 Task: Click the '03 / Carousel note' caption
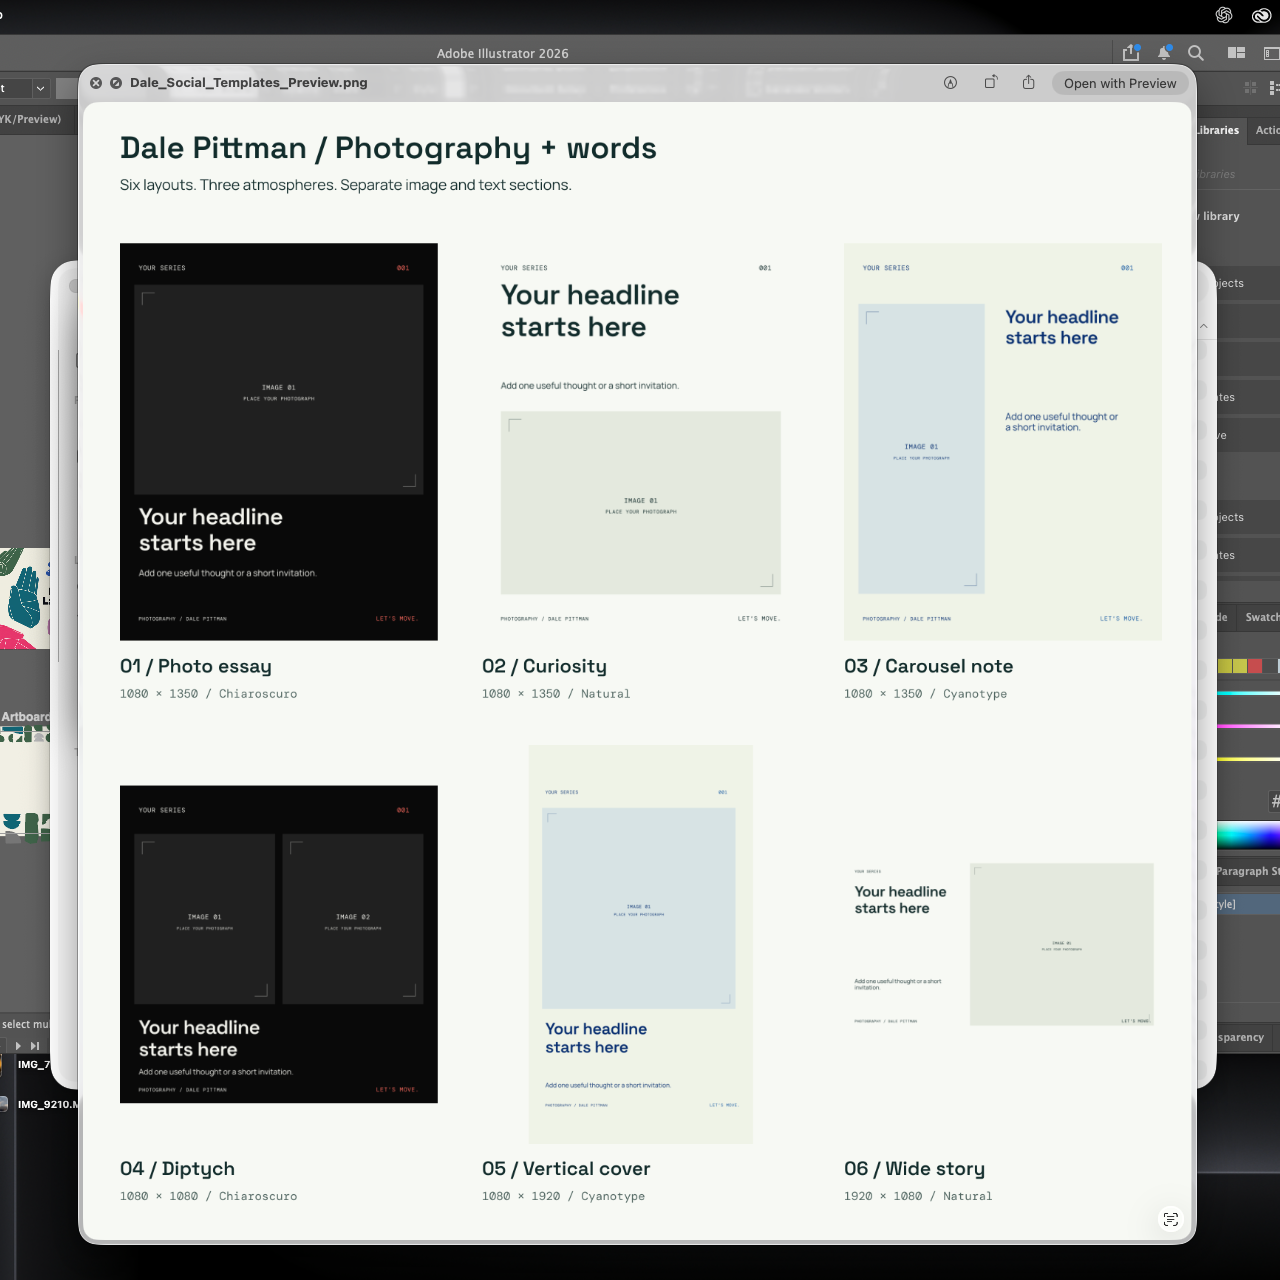tap(928, 666)
